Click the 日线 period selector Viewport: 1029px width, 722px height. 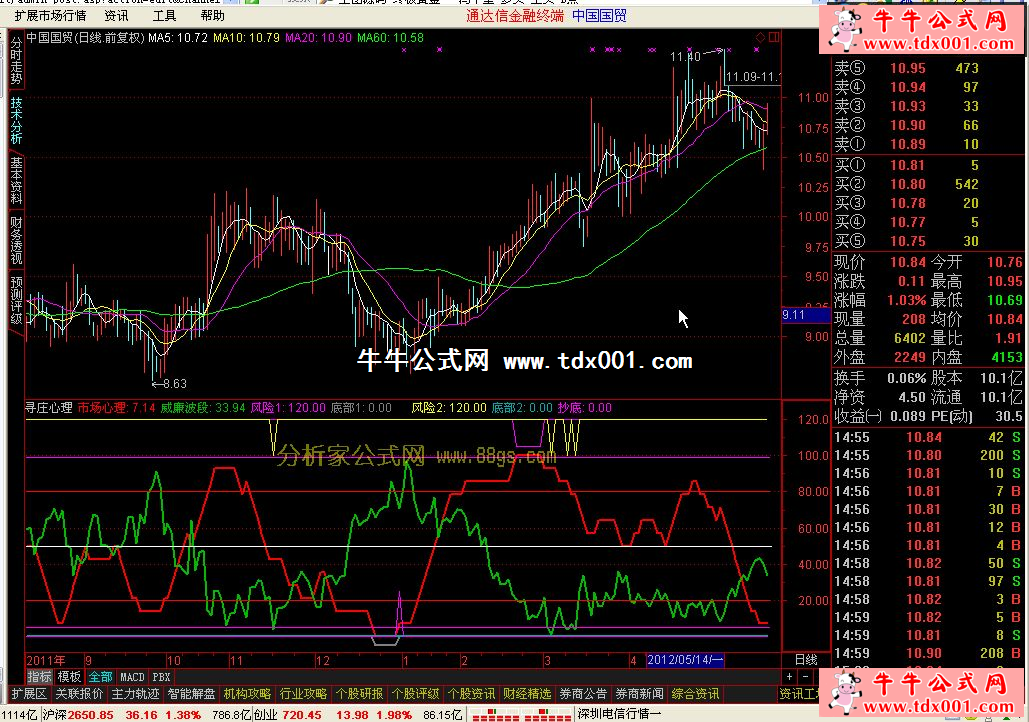pyautogui.click(x=806, y=660)
